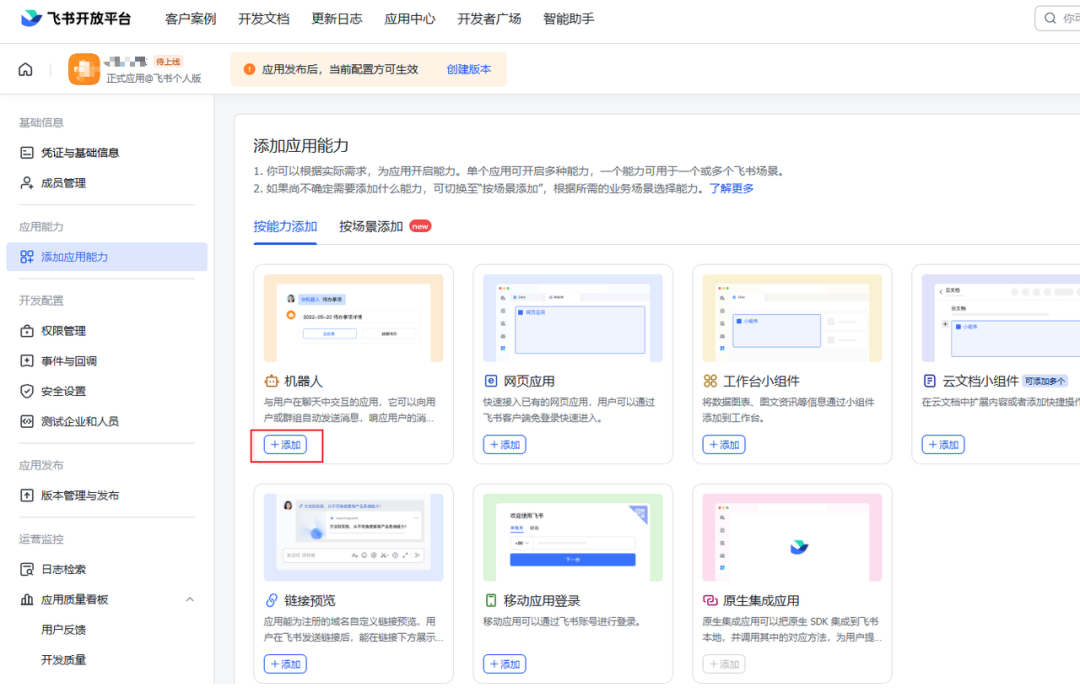Click the 创建版本 link in banner
This screenshot has width=1080, height=688.
pos(469,70)
